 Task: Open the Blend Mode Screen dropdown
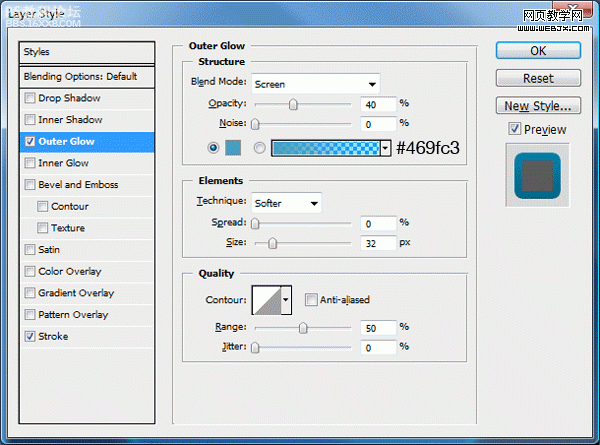coord(315,84)
